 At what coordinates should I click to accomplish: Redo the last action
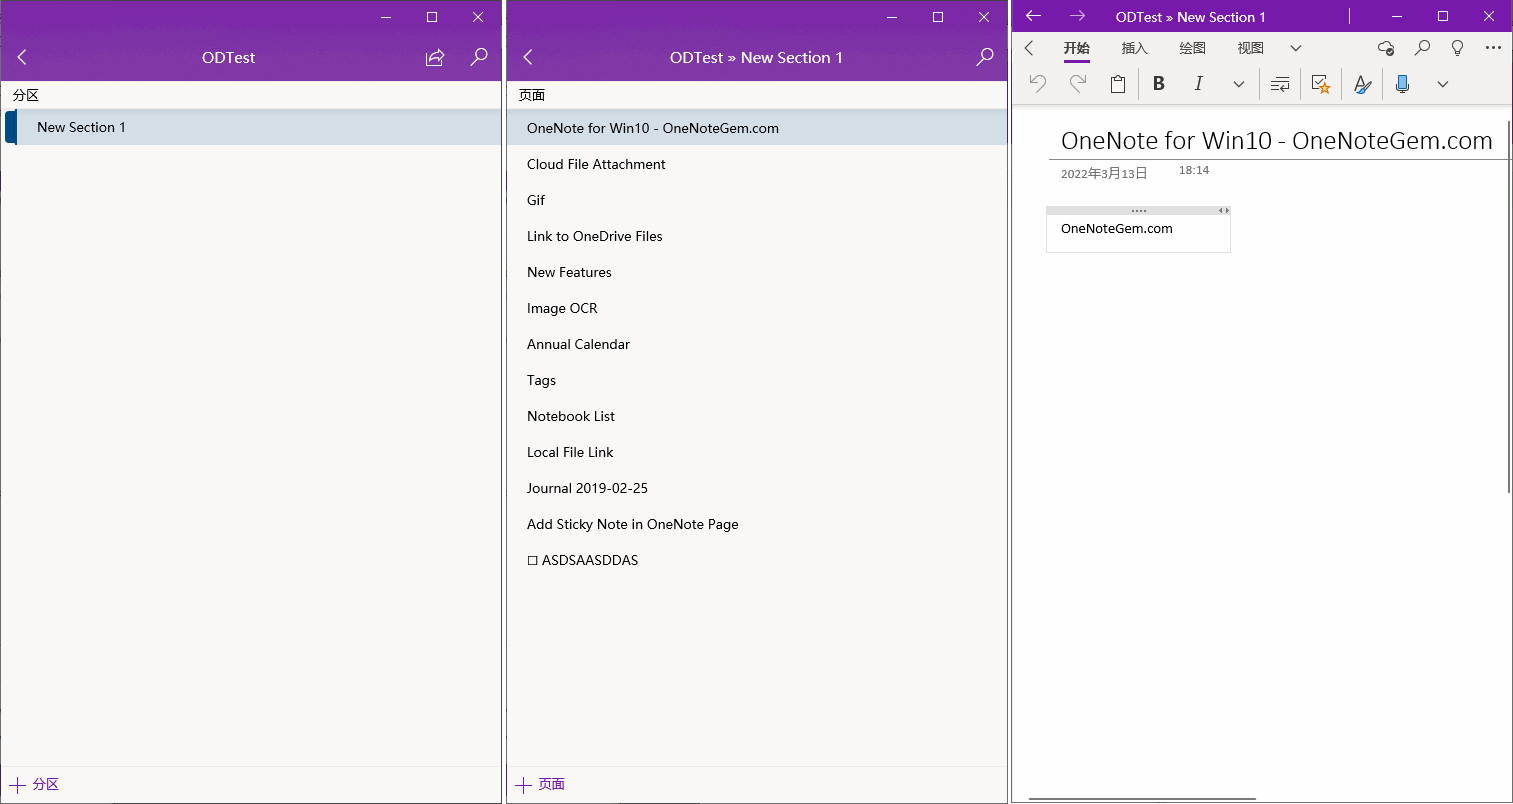1077,84
